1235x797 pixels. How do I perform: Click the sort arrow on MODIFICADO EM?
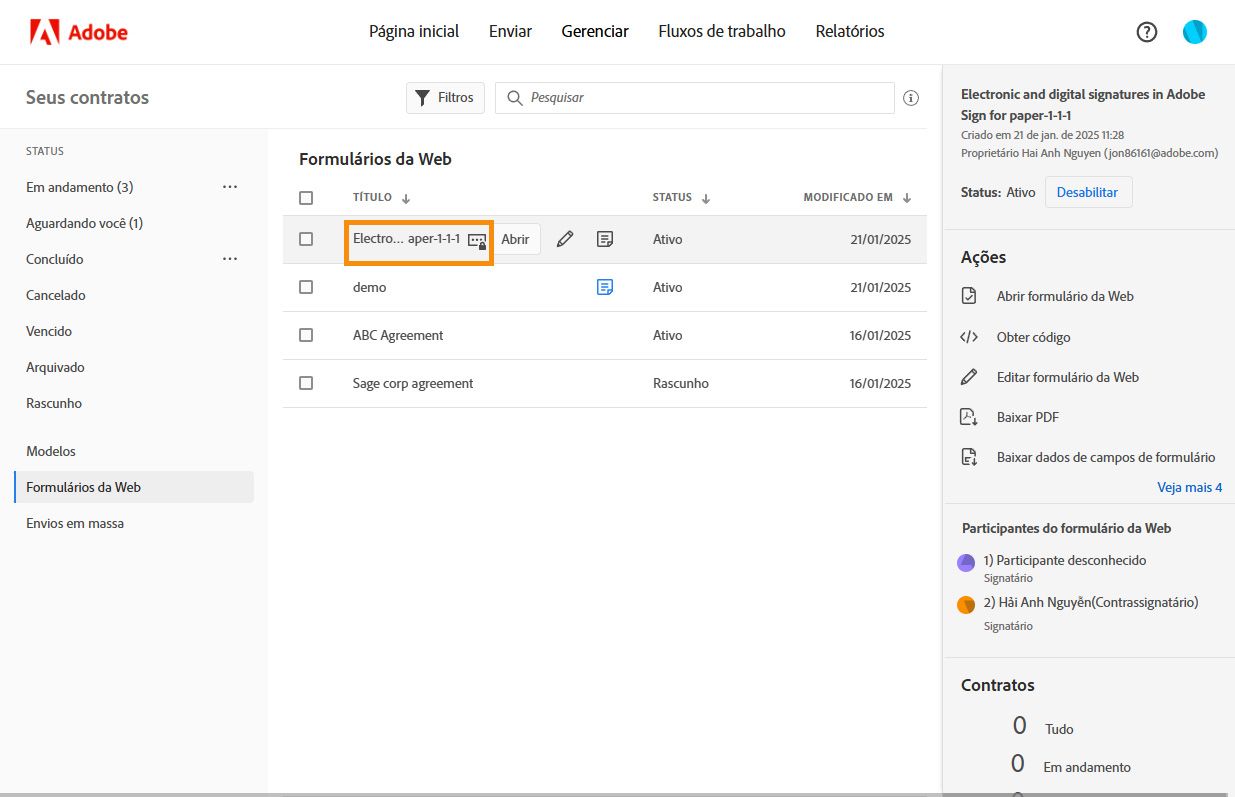point(908,198)
